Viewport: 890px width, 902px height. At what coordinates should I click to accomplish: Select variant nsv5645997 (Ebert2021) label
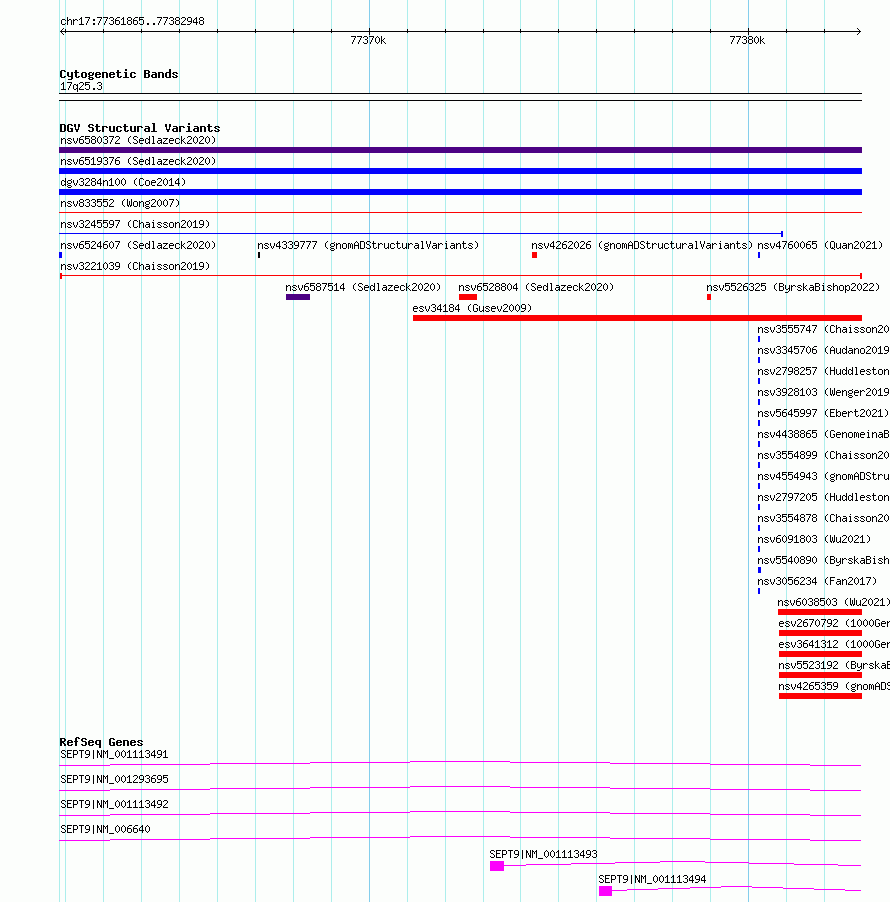[823, 414]
